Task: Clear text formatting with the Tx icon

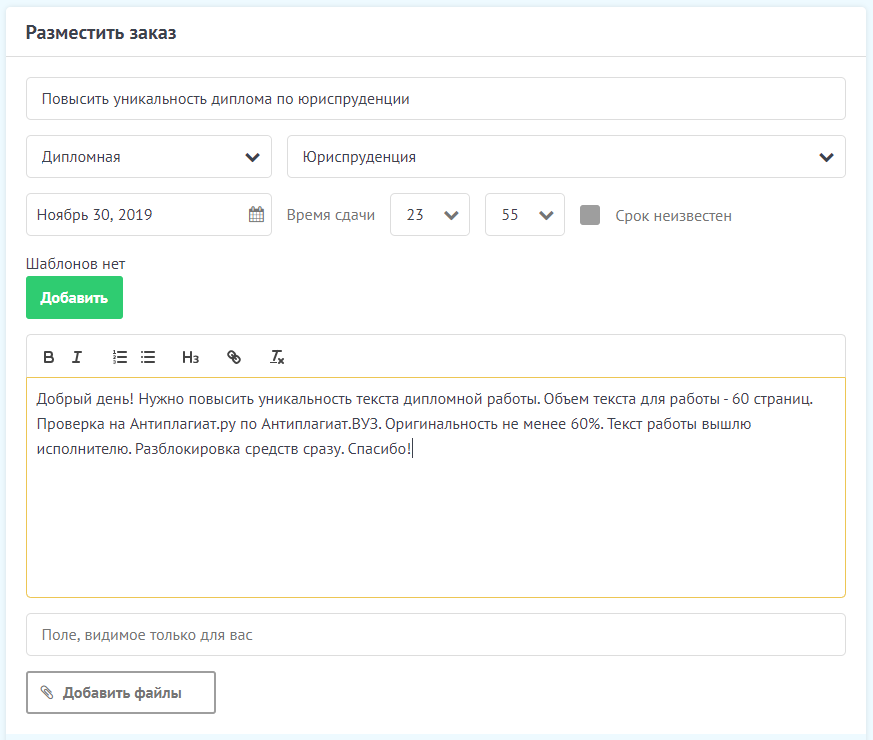Action: tap(278, 357)
